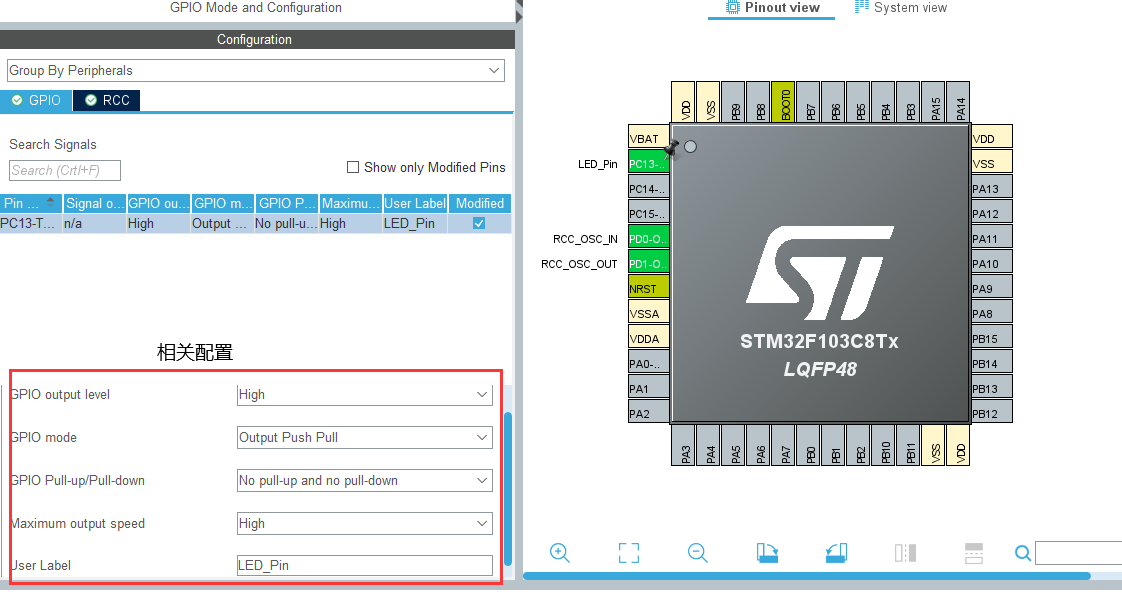Sort the table by User Label column header
The width and height of the screenshot is (1122, 594).
415,203
